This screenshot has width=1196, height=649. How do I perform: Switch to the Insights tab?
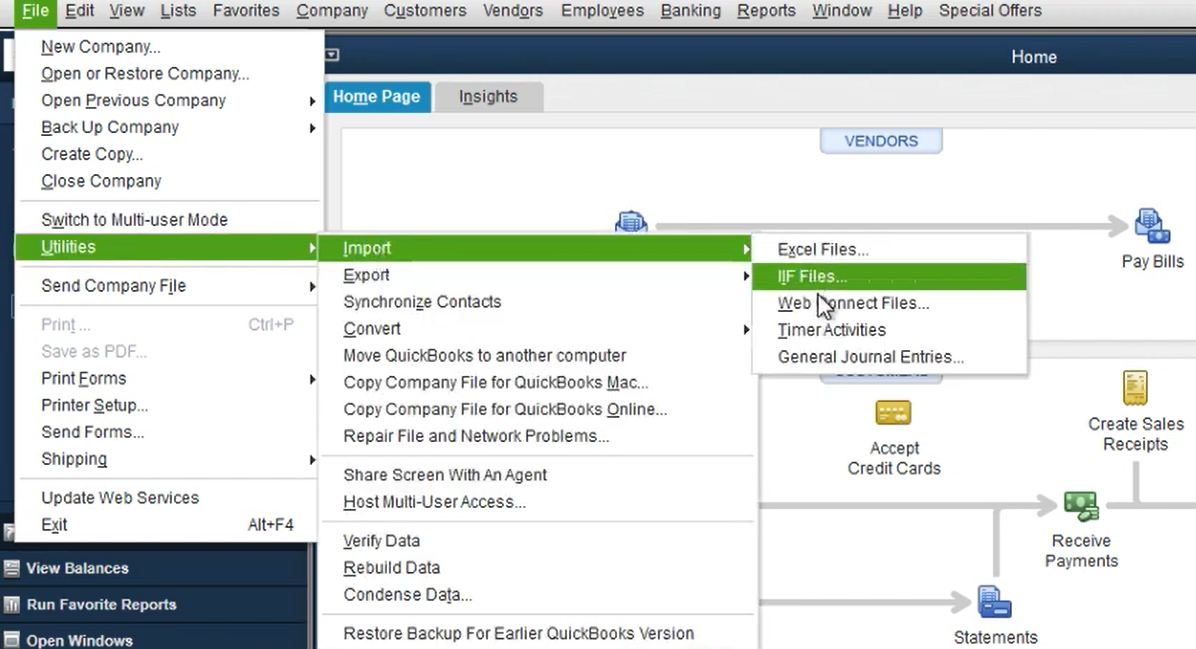pyautogui.click(x=488, y=97)
